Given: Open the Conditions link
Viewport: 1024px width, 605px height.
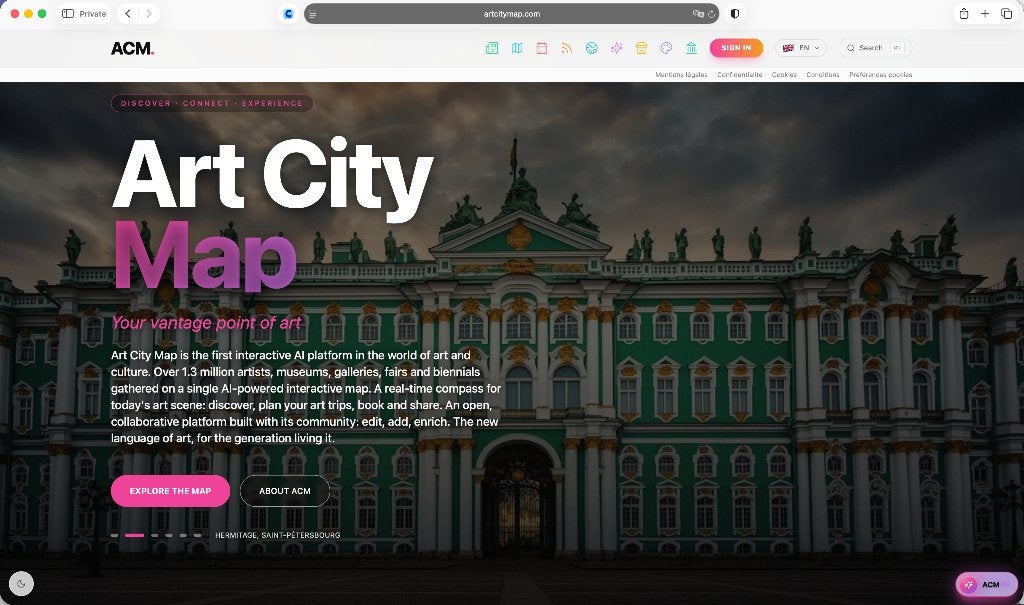Looking at the screenshot, I should point(822,74).
